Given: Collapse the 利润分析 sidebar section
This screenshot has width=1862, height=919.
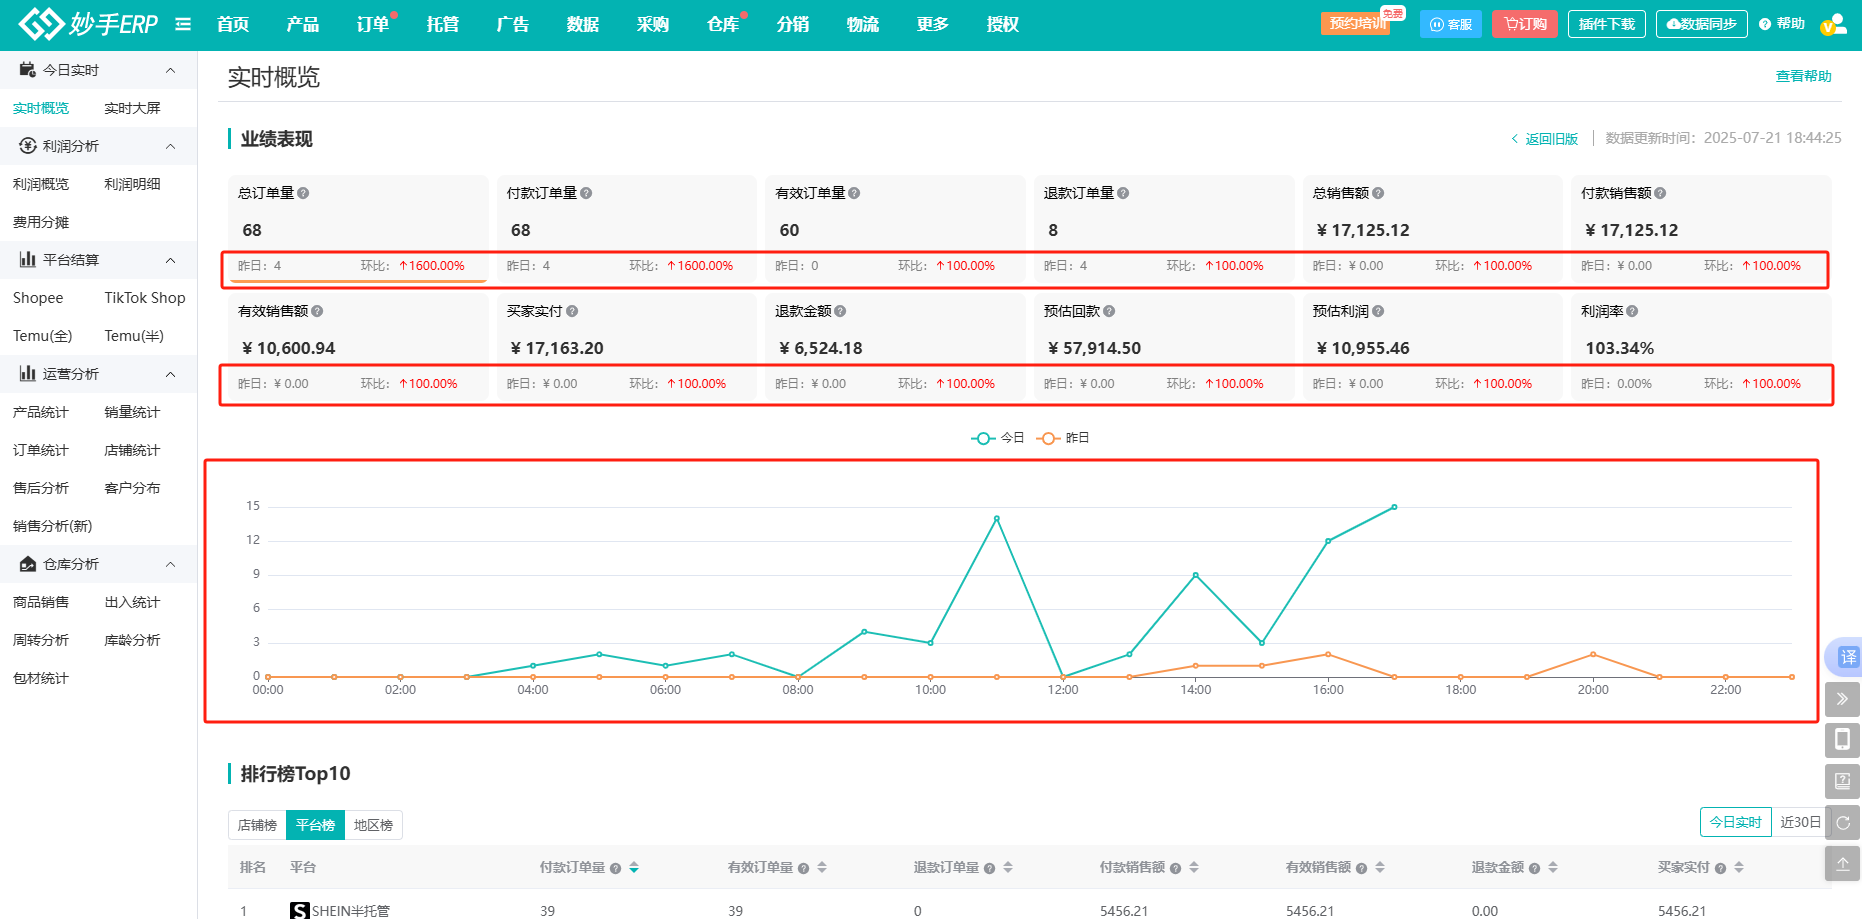Looking at the screenshot, I should [170, 146].
